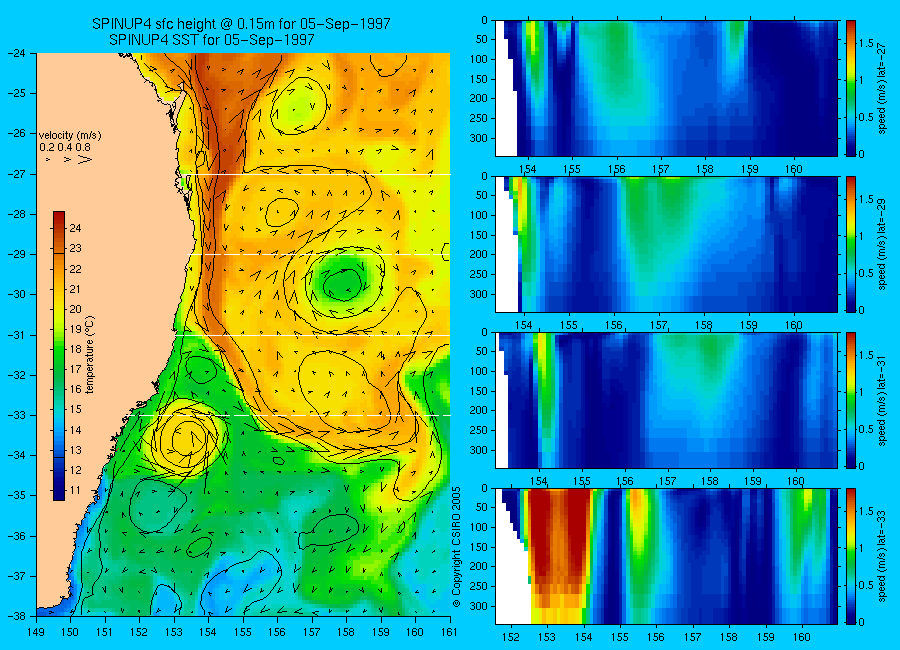Click the white dashed section line at -27 latitude

[321, 174]
